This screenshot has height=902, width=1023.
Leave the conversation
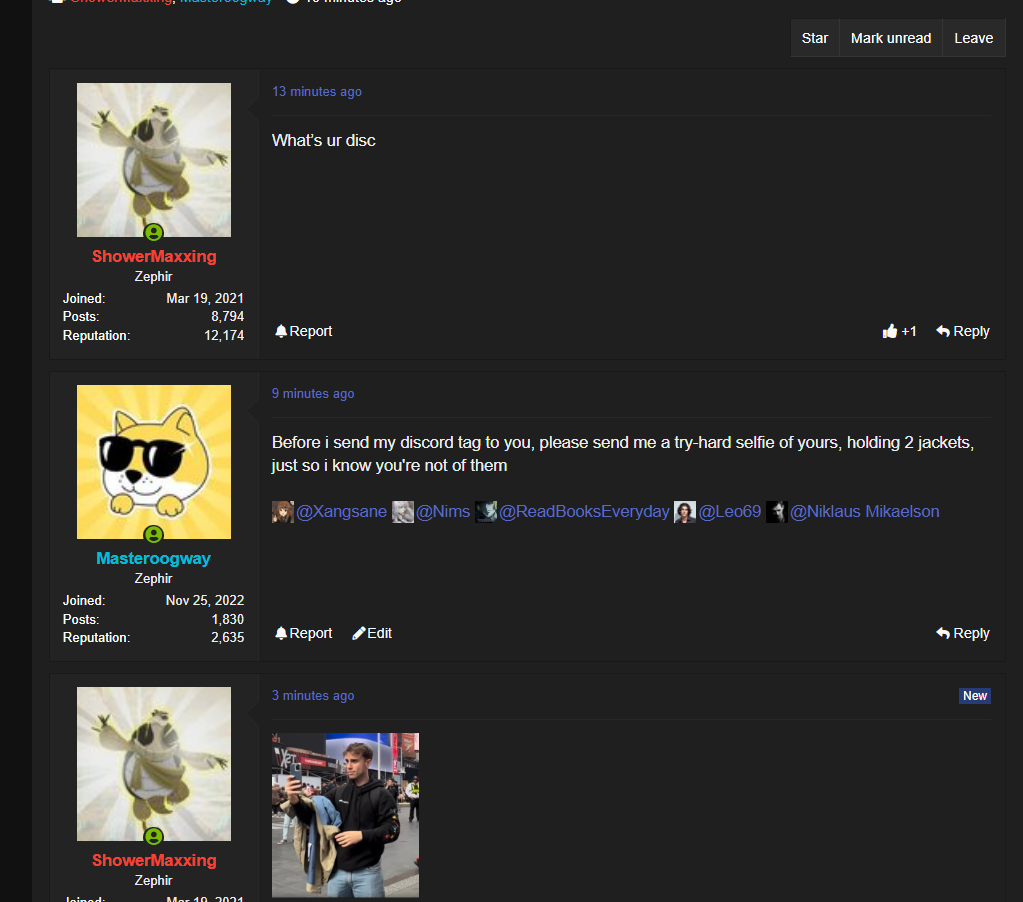tap(973, 38)
